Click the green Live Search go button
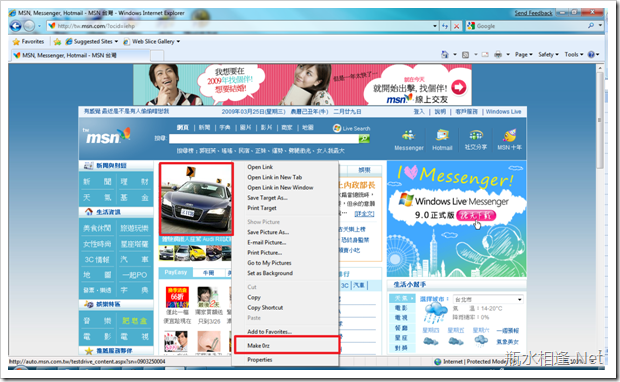The width and height of the screenshot is (620, 382). [x=364, y=138]
